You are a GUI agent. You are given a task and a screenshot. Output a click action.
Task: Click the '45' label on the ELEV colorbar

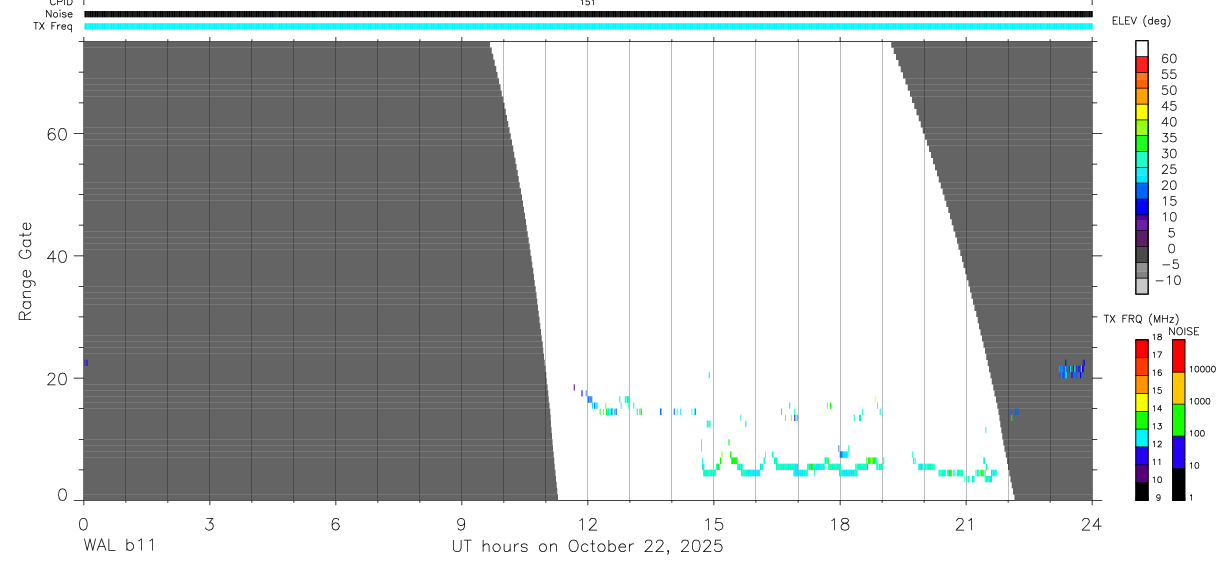[x=1169, y=106]
